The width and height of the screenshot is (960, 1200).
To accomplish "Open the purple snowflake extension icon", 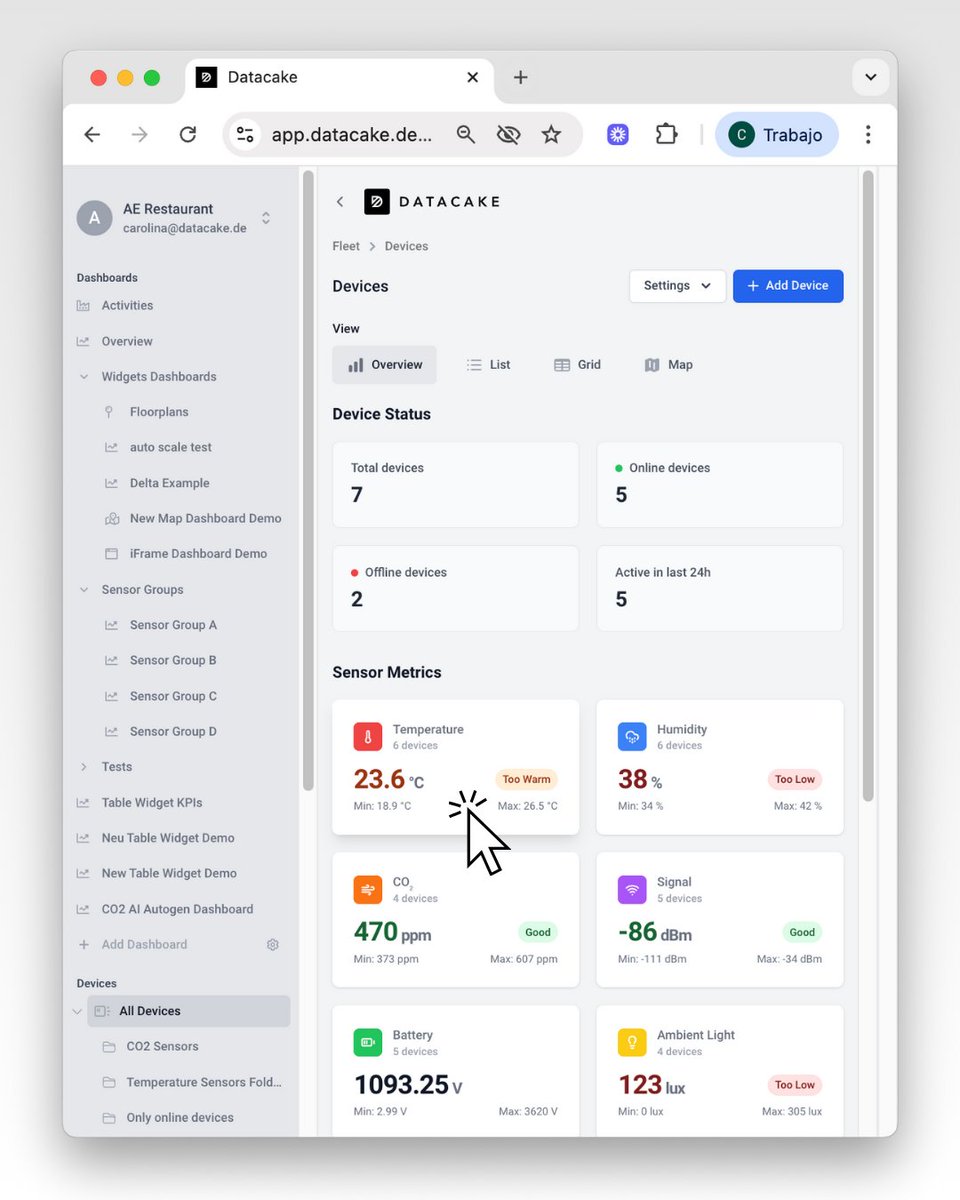I will pos(618,134).
